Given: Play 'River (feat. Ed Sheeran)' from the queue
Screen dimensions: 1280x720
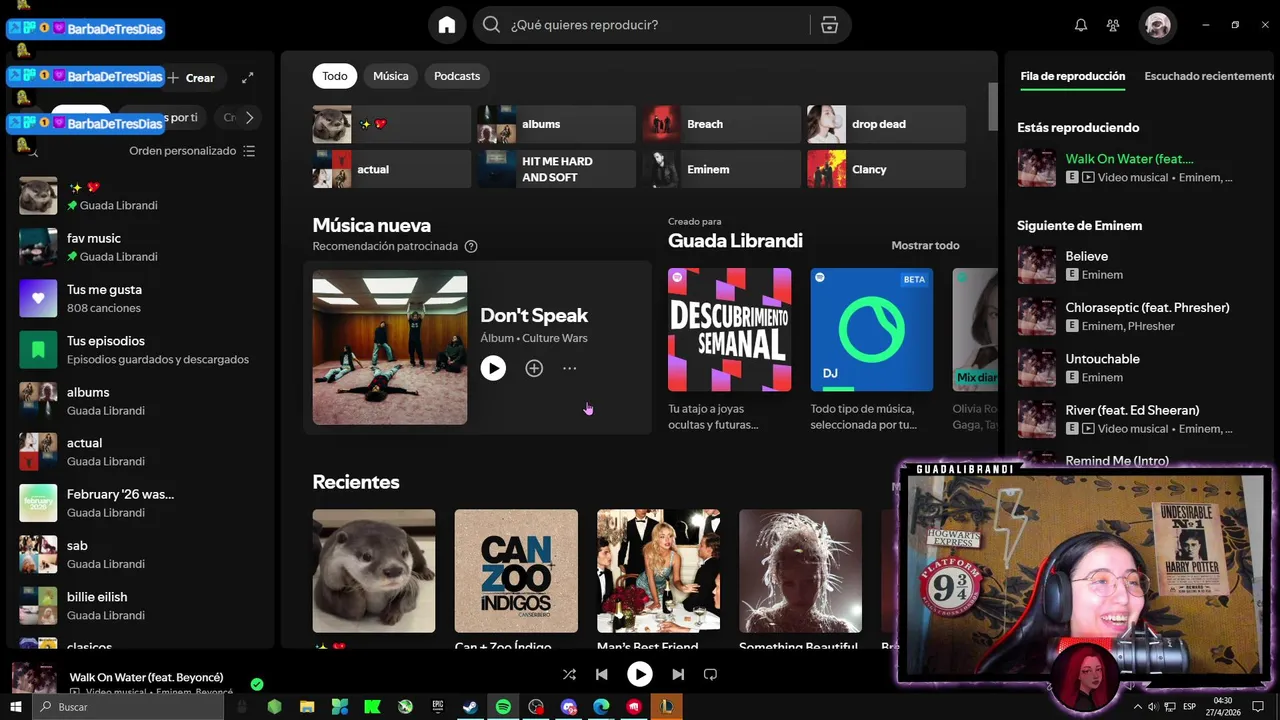Looking at the screenshot, I should [x=1138, y=418].
